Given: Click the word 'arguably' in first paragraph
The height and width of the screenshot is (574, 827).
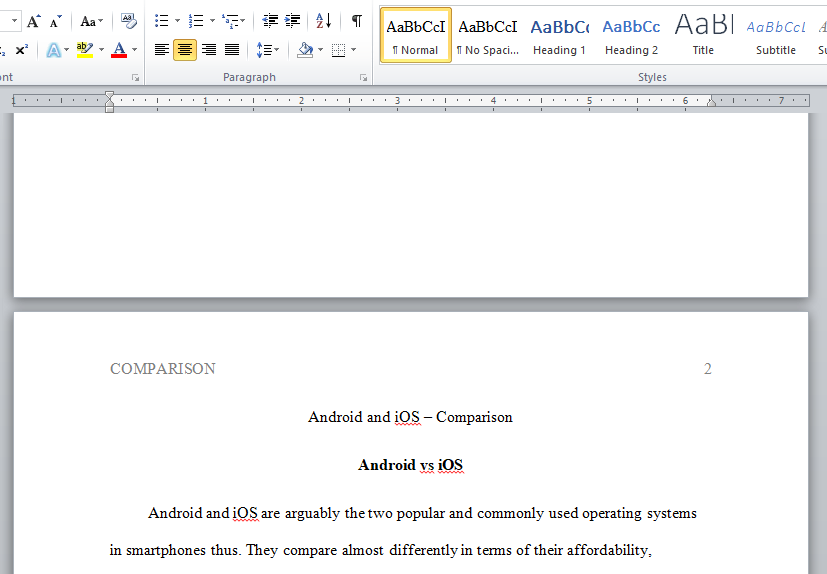Looking at the screenshot, I should point(312,513).
